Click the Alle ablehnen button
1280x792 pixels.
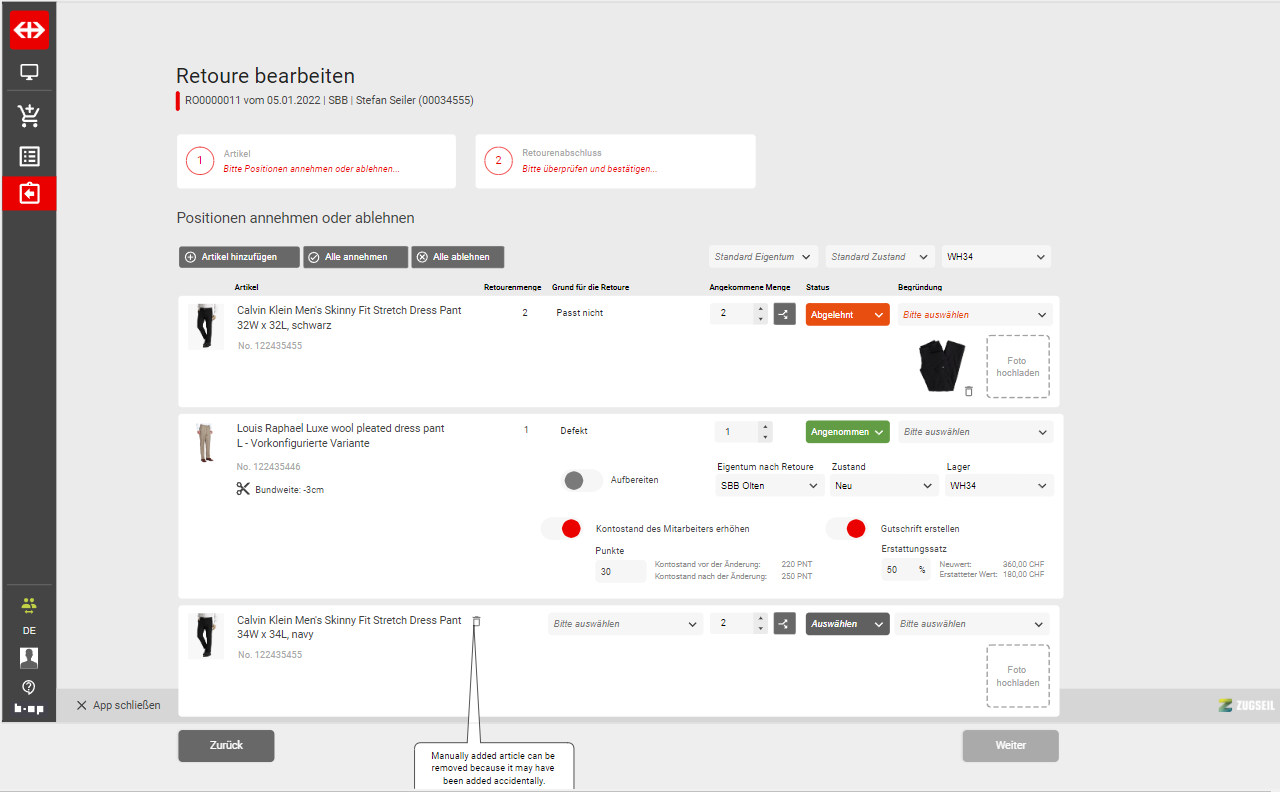point(457,257)
